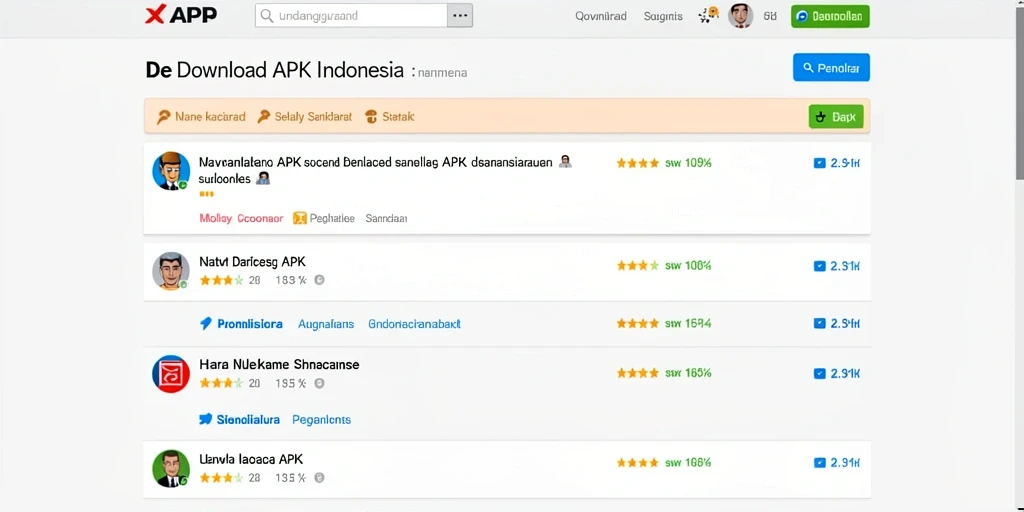Screen dimensions: 1024x512
Task: Click star rating at 'sw 166%'
Action: (637, 463)
